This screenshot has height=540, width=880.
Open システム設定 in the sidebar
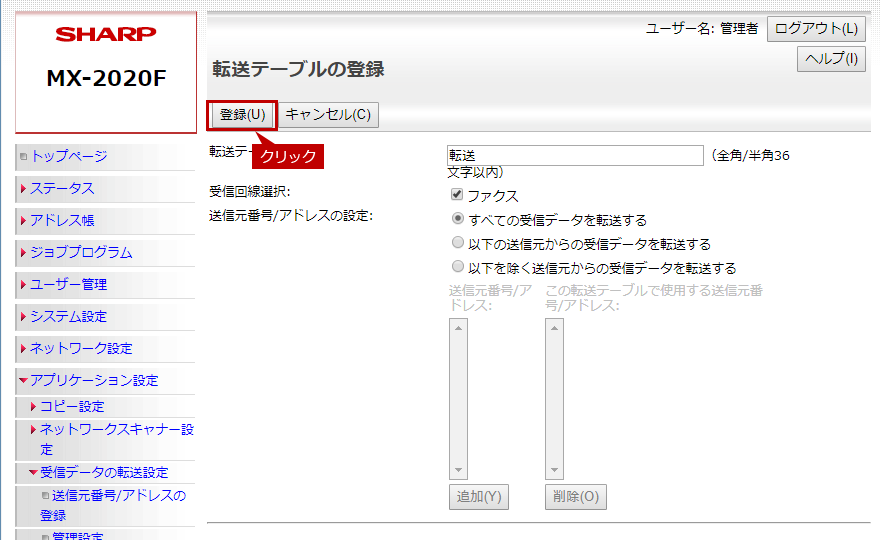coord(68,317)
